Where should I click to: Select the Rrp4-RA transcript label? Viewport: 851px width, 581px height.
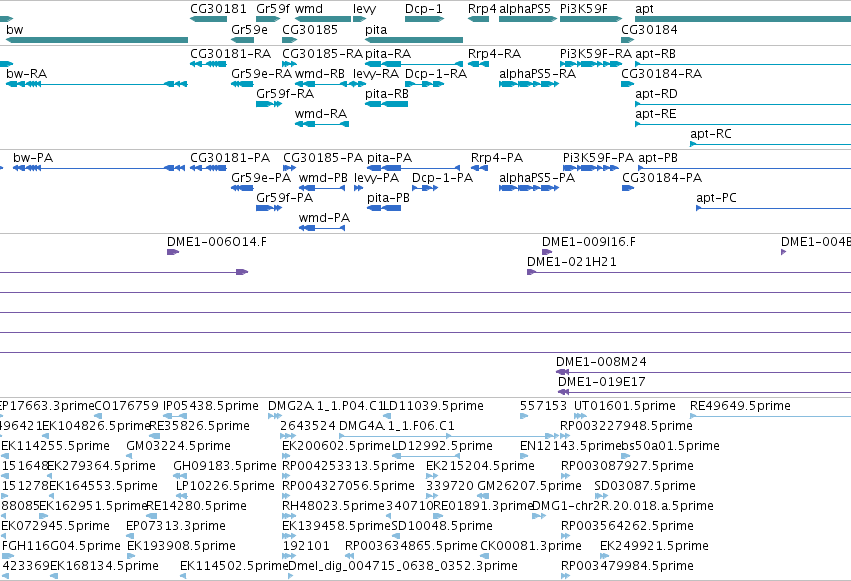tap(494, 53)
